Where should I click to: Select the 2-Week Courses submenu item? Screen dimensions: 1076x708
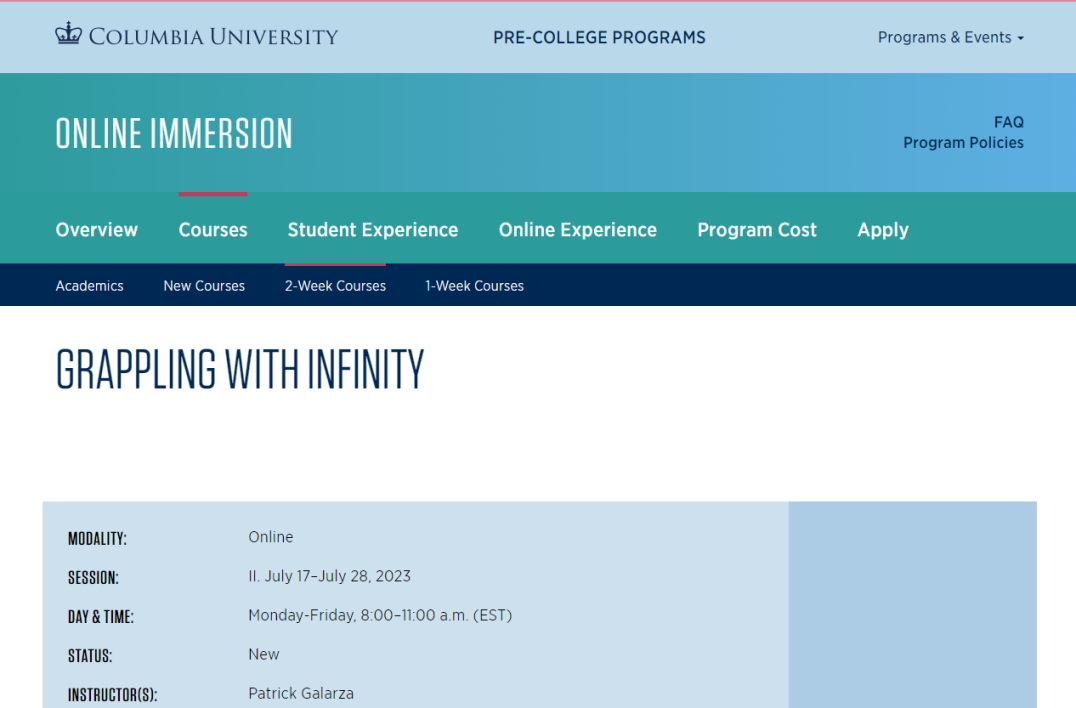(x=336, y=286)
